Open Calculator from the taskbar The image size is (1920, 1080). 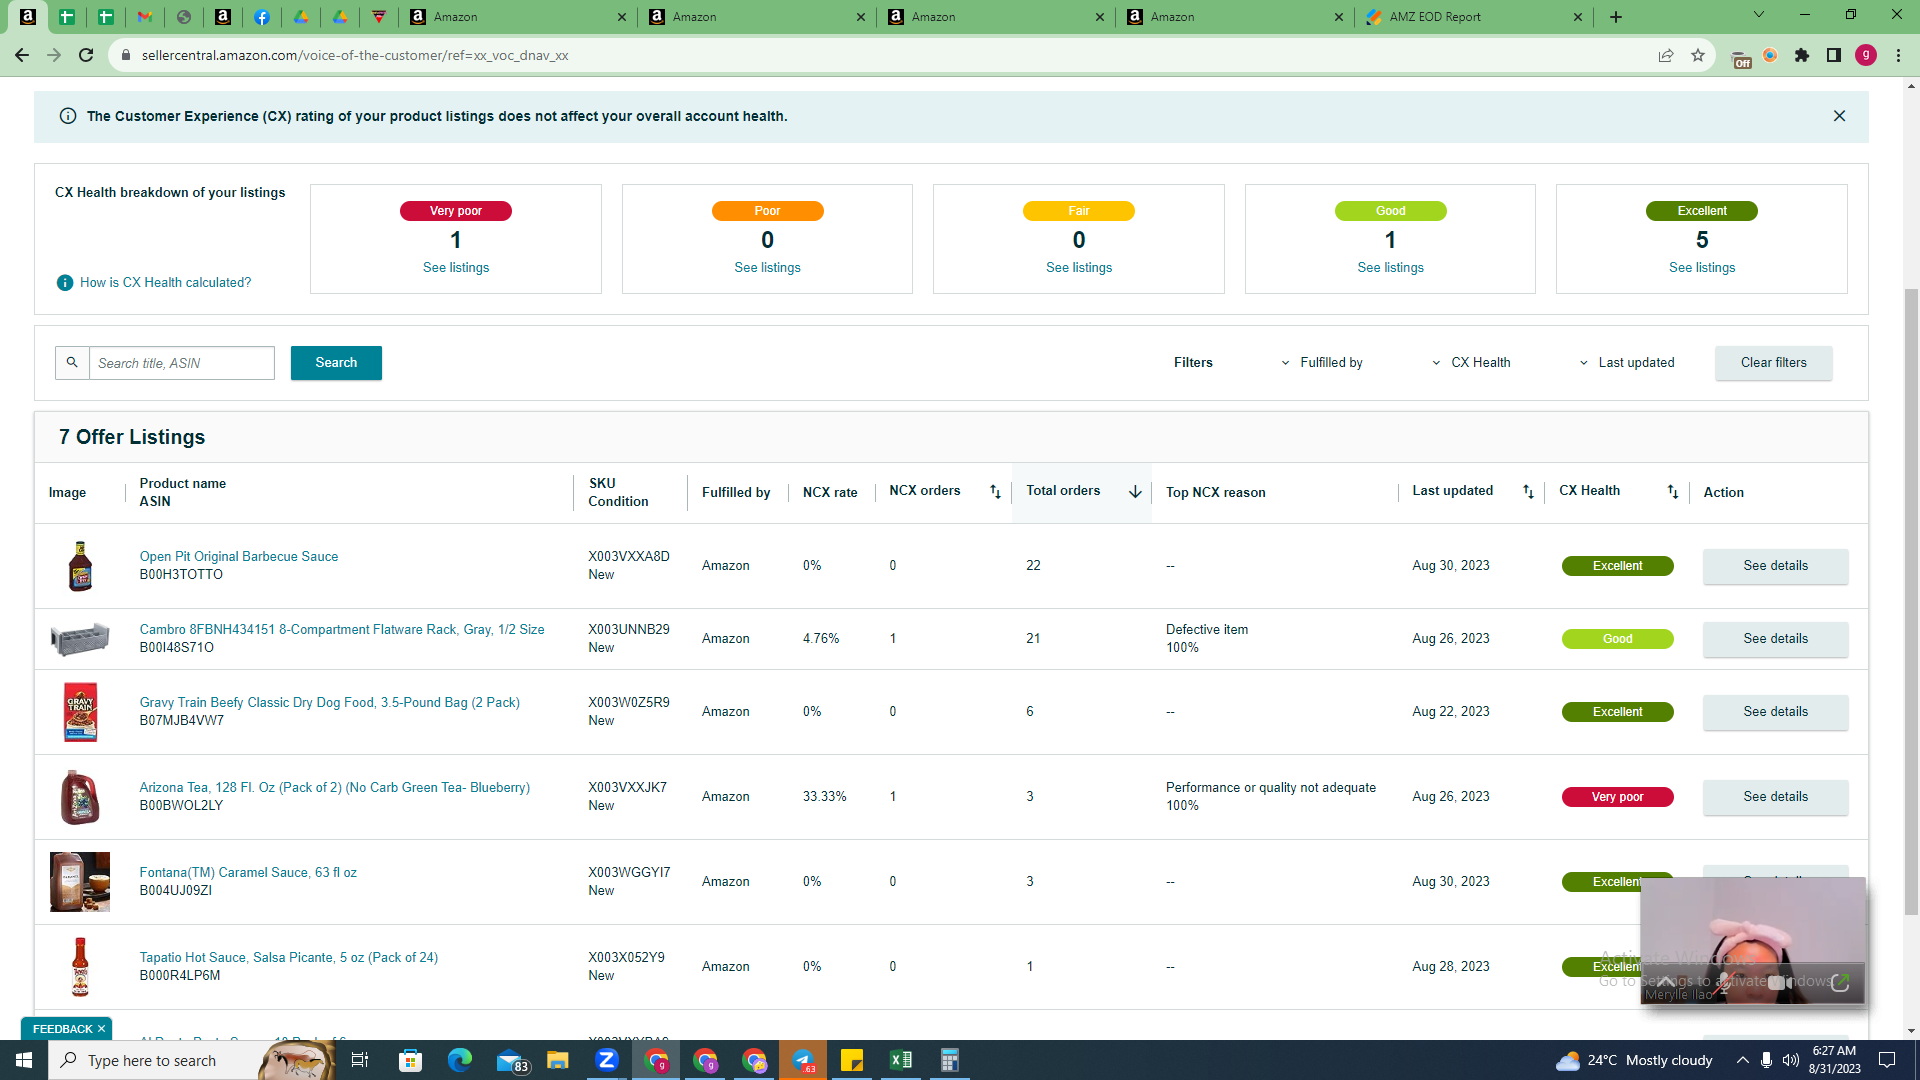point(950,1060)
